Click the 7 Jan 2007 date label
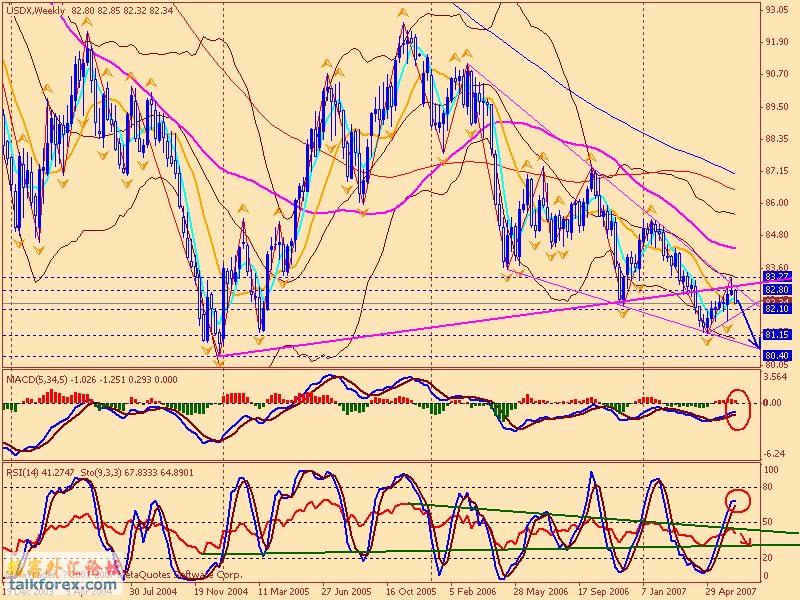Image resolution: width=800 pixels, height=600 pixels. tap(665, 591)
